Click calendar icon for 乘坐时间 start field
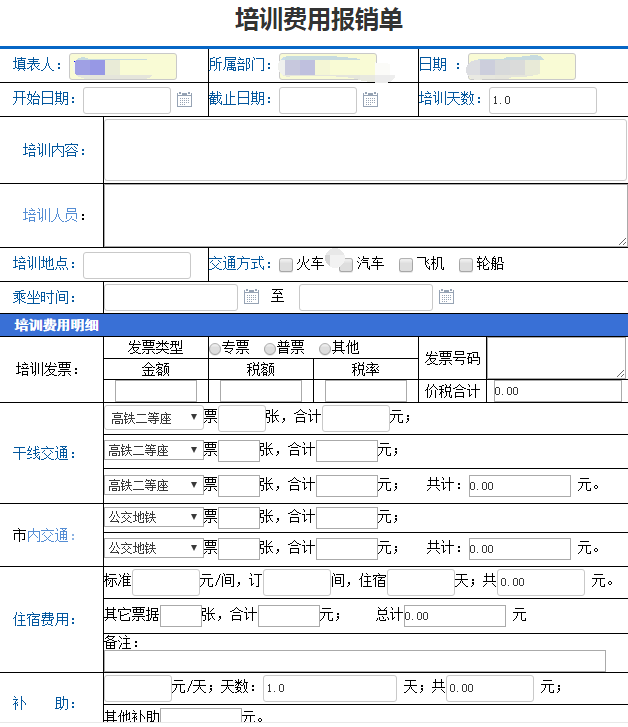This screenshot has height=727, width=628. point(252,297)
